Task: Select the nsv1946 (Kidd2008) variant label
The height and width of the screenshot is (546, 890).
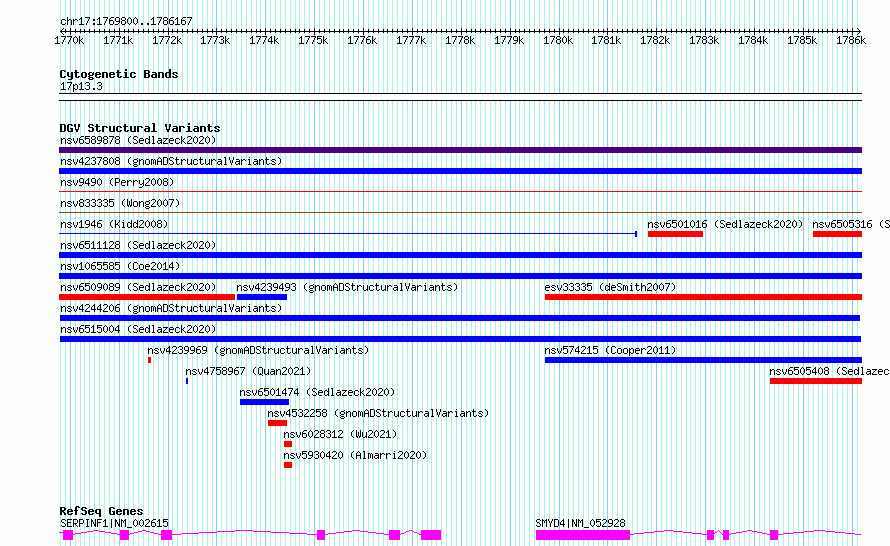Action: pos(114,224)
